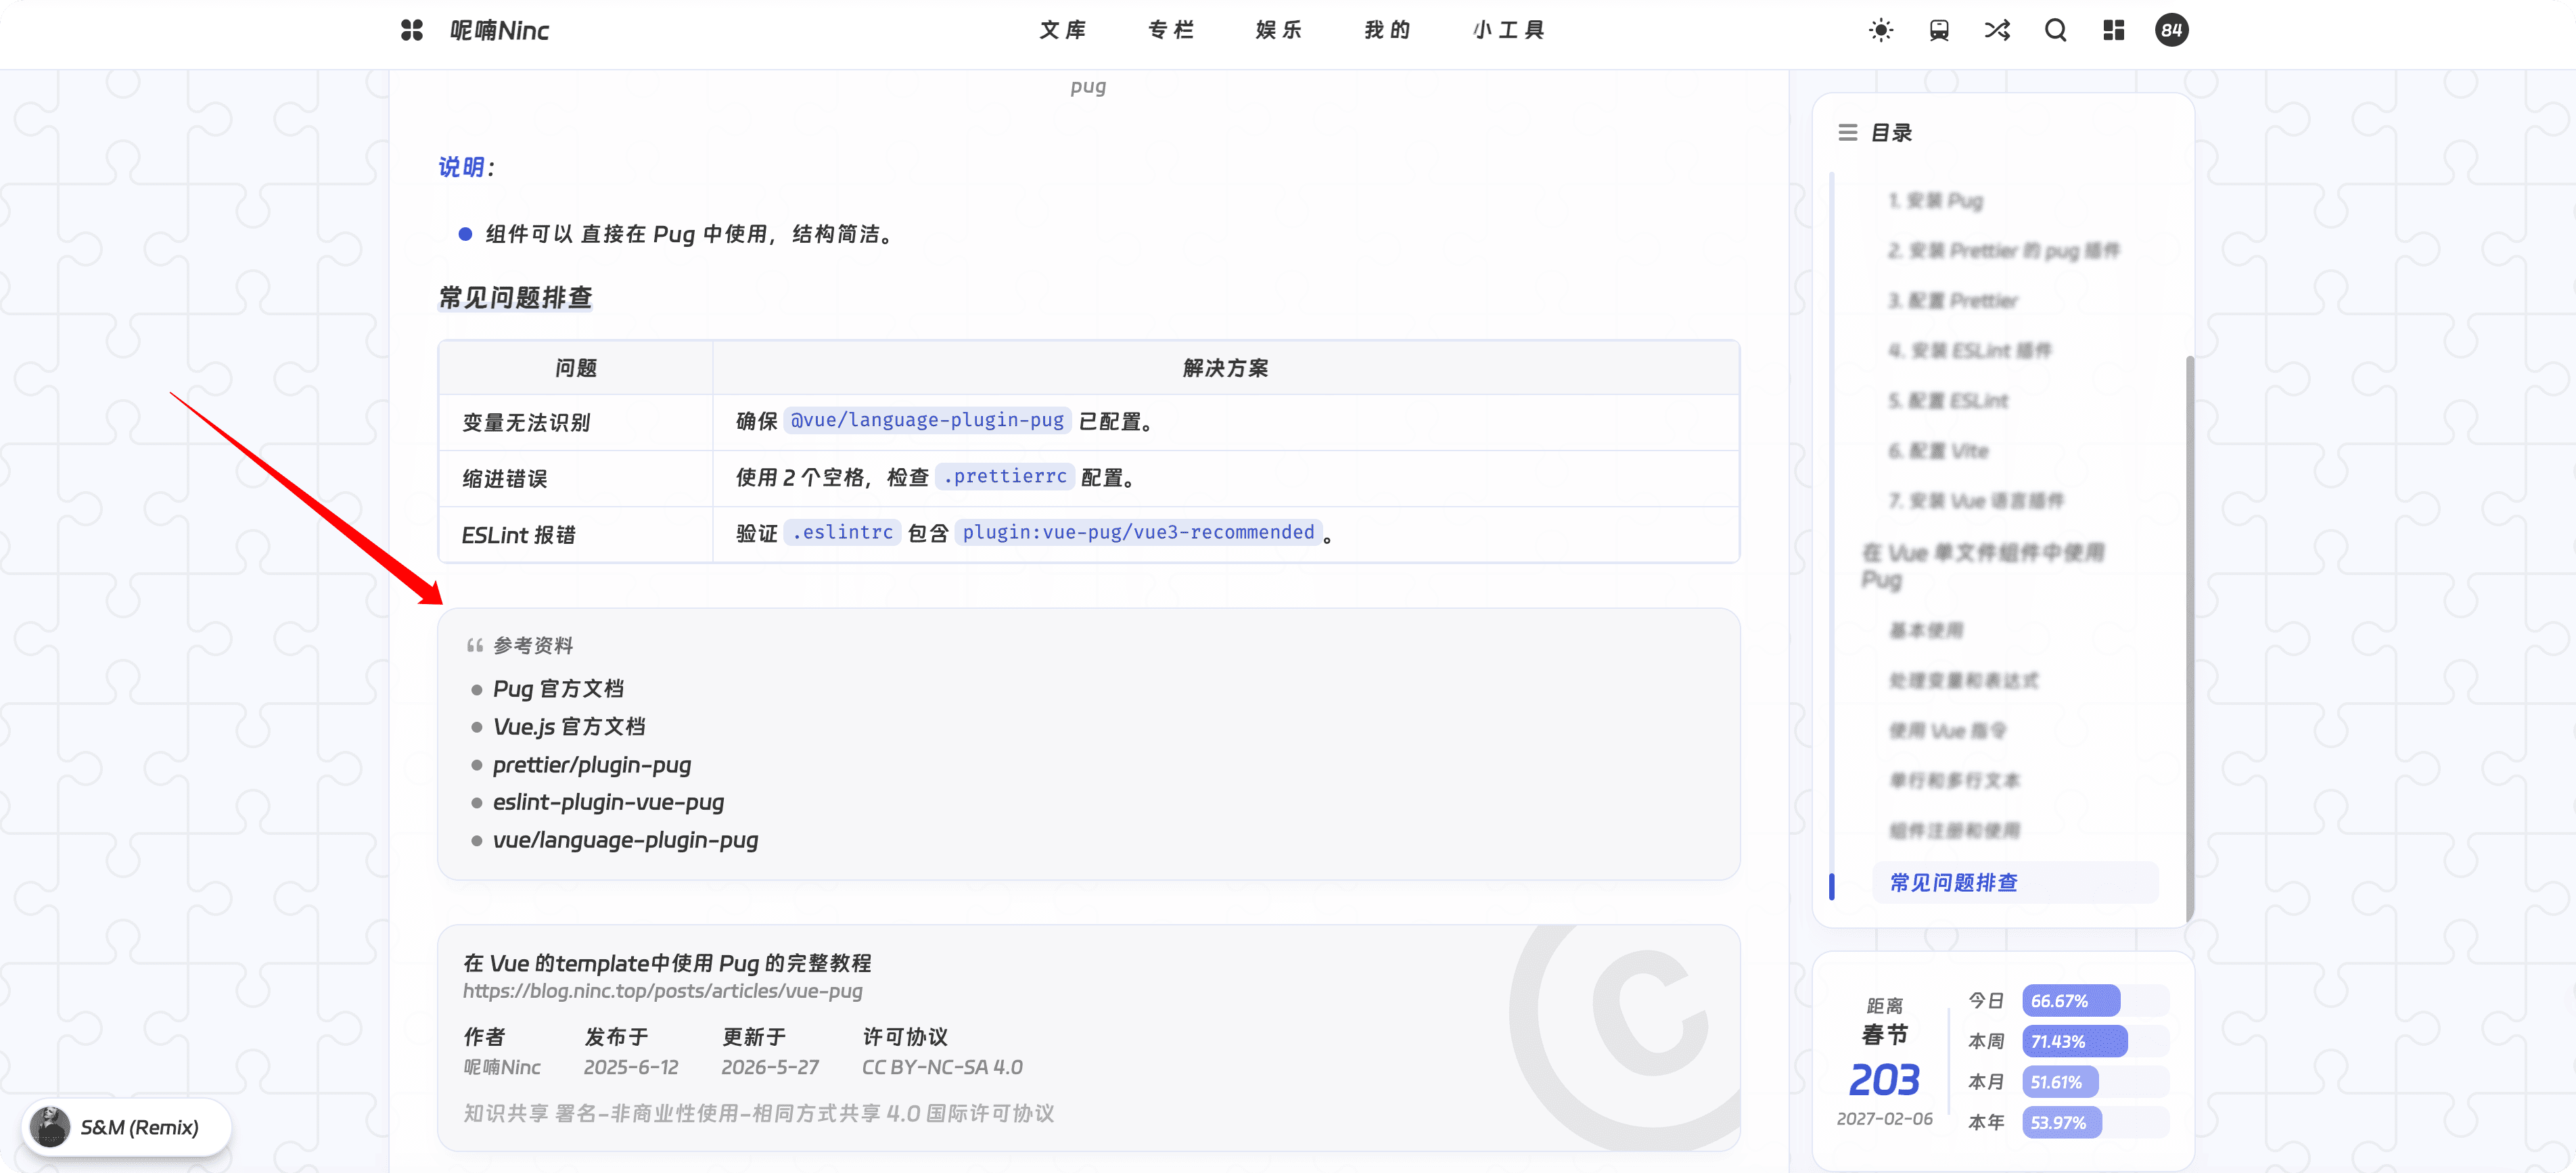Click the .prettierrc inline code

click(1004, 476)
